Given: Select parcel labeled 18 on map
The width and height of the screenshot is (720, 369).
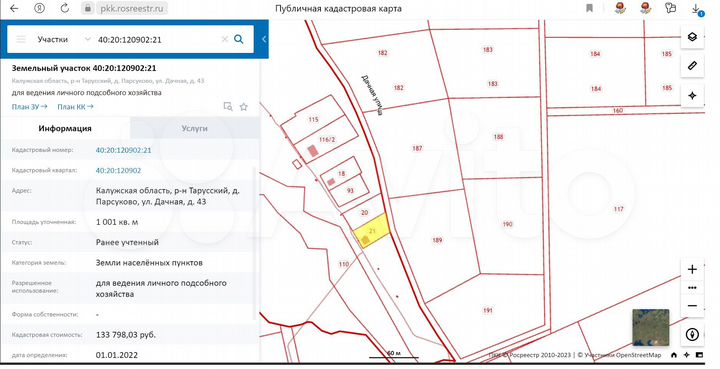Looking at the screenshot, I should coord(342,173).
